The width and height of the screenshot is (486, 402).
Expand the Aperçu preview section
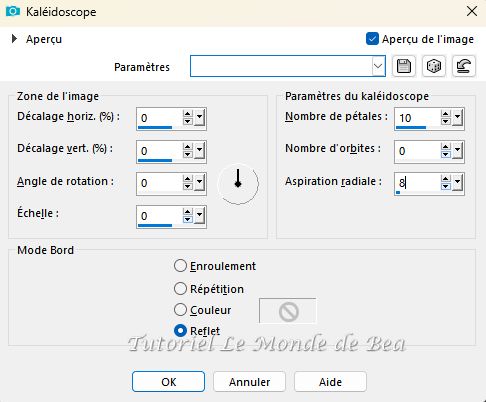14,39
